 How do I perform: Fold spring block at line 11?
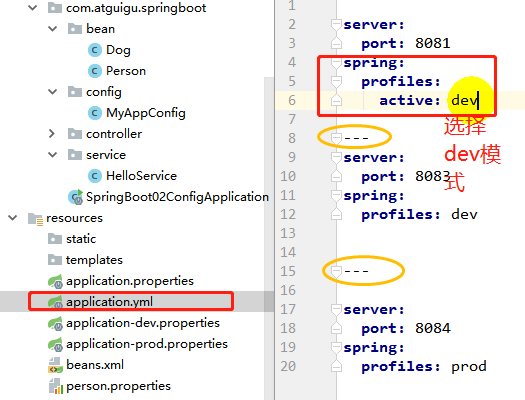(x=336, y=195)
